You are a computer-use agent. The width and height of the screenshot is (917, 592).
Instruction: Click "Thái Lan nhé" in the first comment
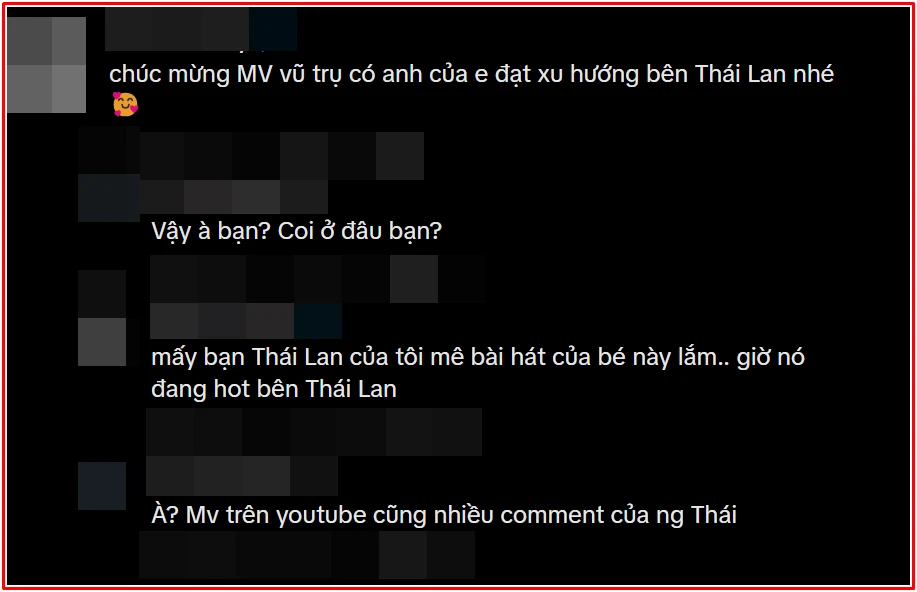pos(764,74)
